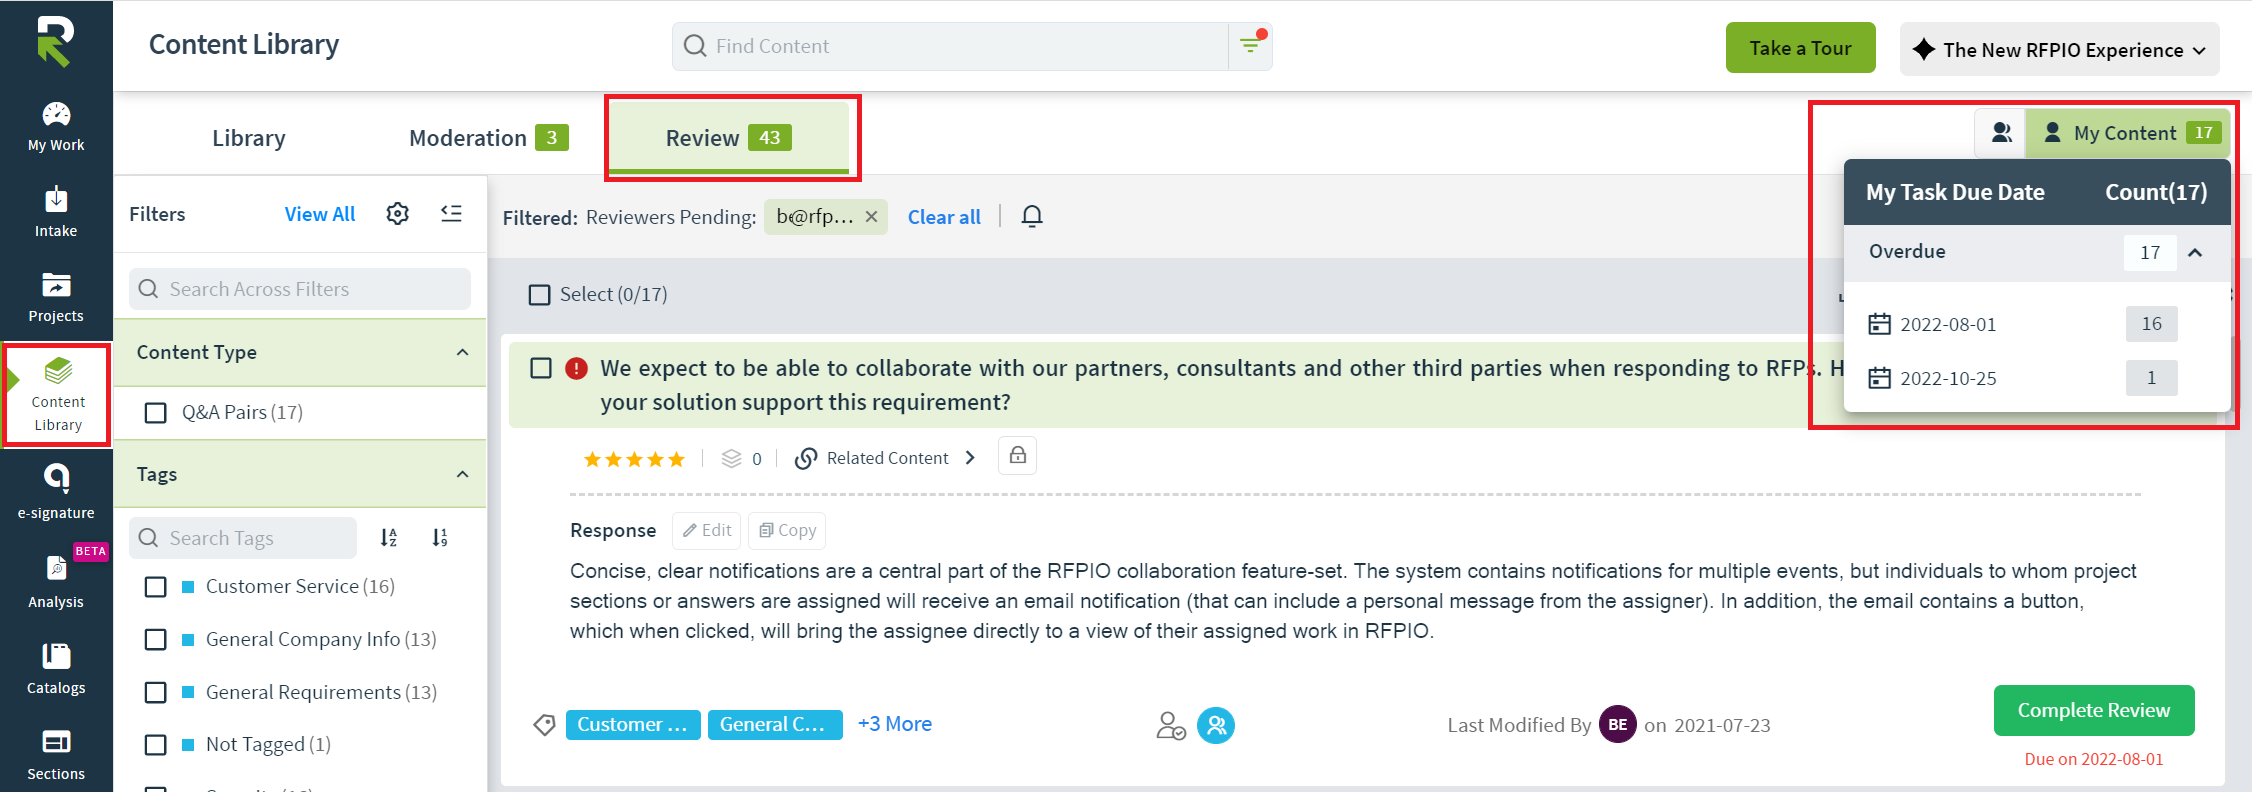2252x792 pixels.
Task: Click the blue owners avatar icon
Action: coord(1216,725)
